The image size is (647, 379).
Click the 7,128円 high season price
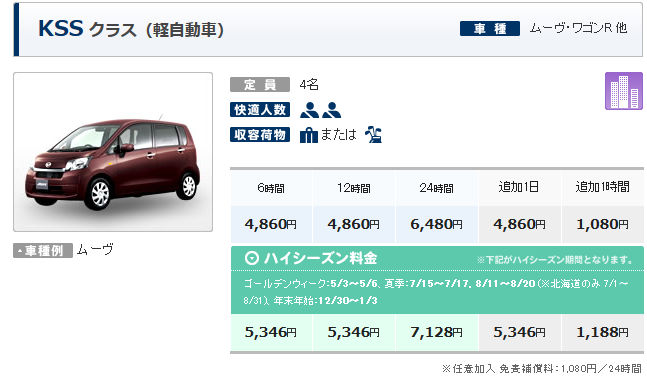pyautogui.click(x=437, y=332)
